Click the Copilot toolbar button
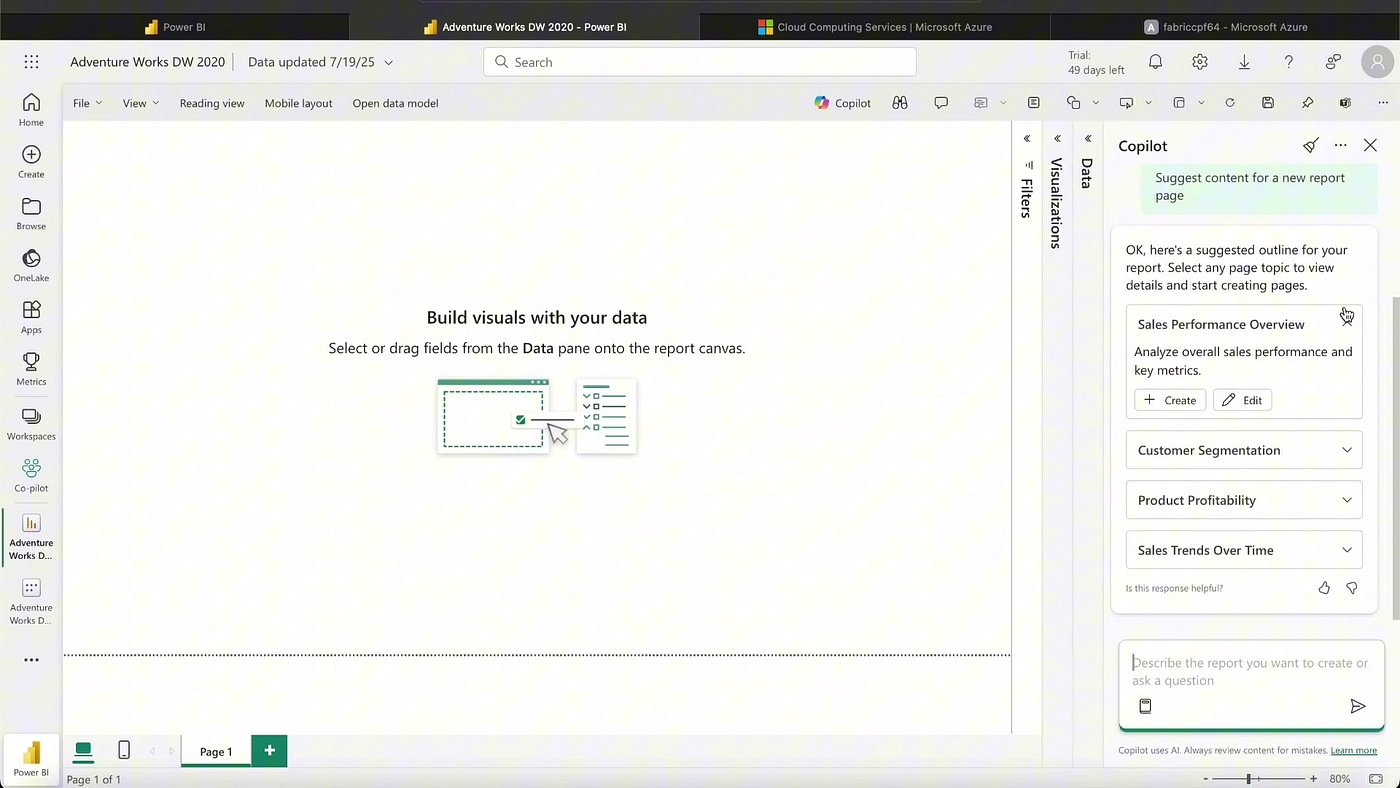This screenshot has height=788, width=1400. [842, 103]
